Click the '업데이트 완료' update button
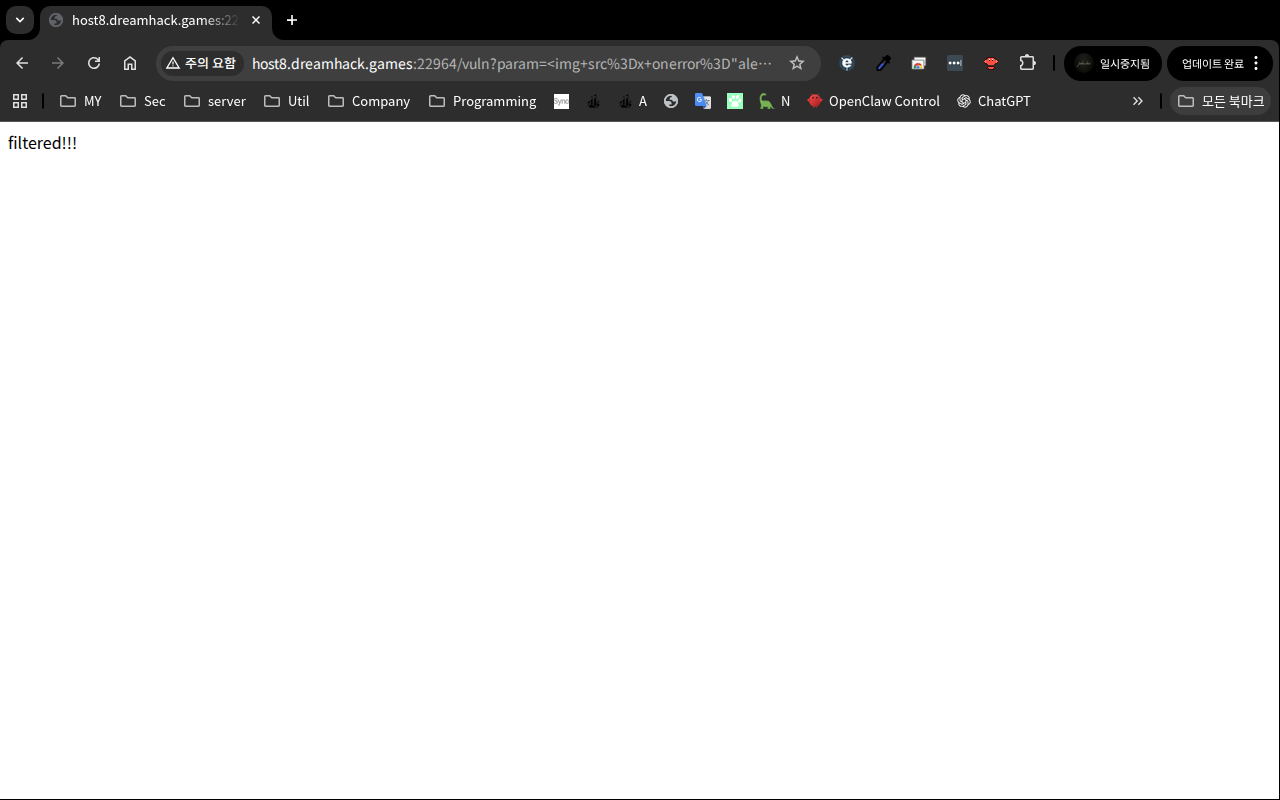 tap(1219, 63)
